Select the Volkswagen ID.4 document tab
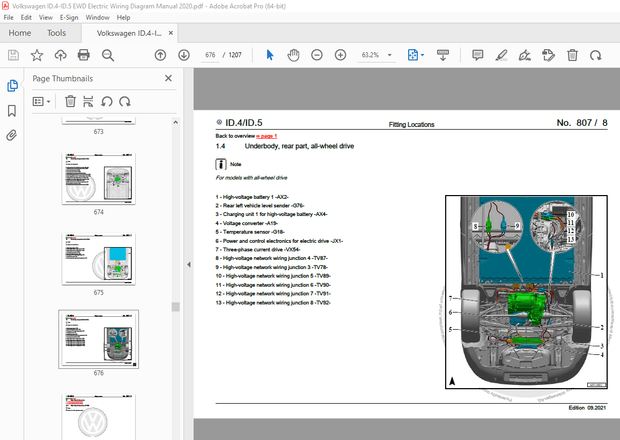 [x=129, y=33]
